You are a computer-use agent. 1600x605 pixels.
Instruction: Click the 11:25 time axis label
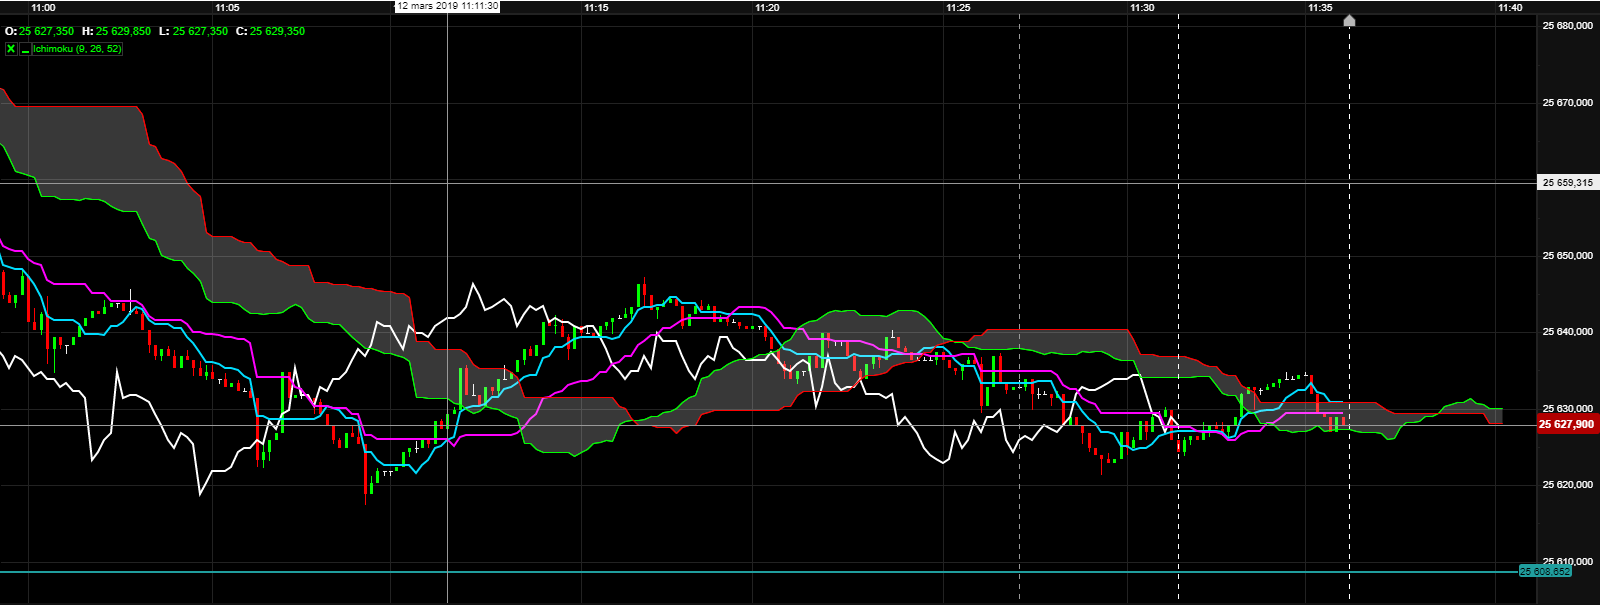958,8
